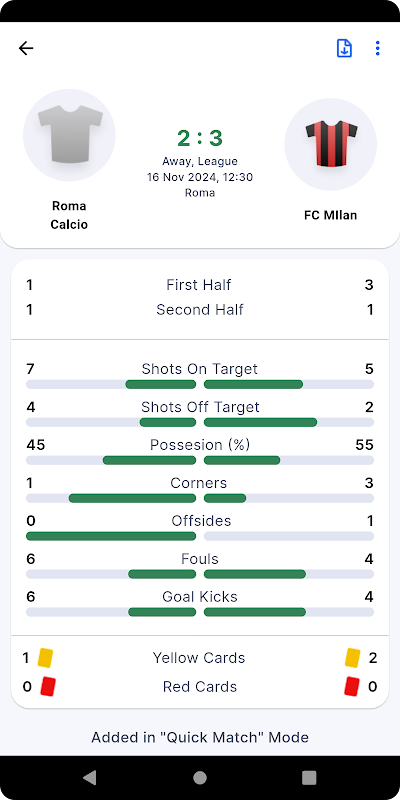400x800 pixels.
Task: Click the left team red card icon
Action: coord(48,686)
